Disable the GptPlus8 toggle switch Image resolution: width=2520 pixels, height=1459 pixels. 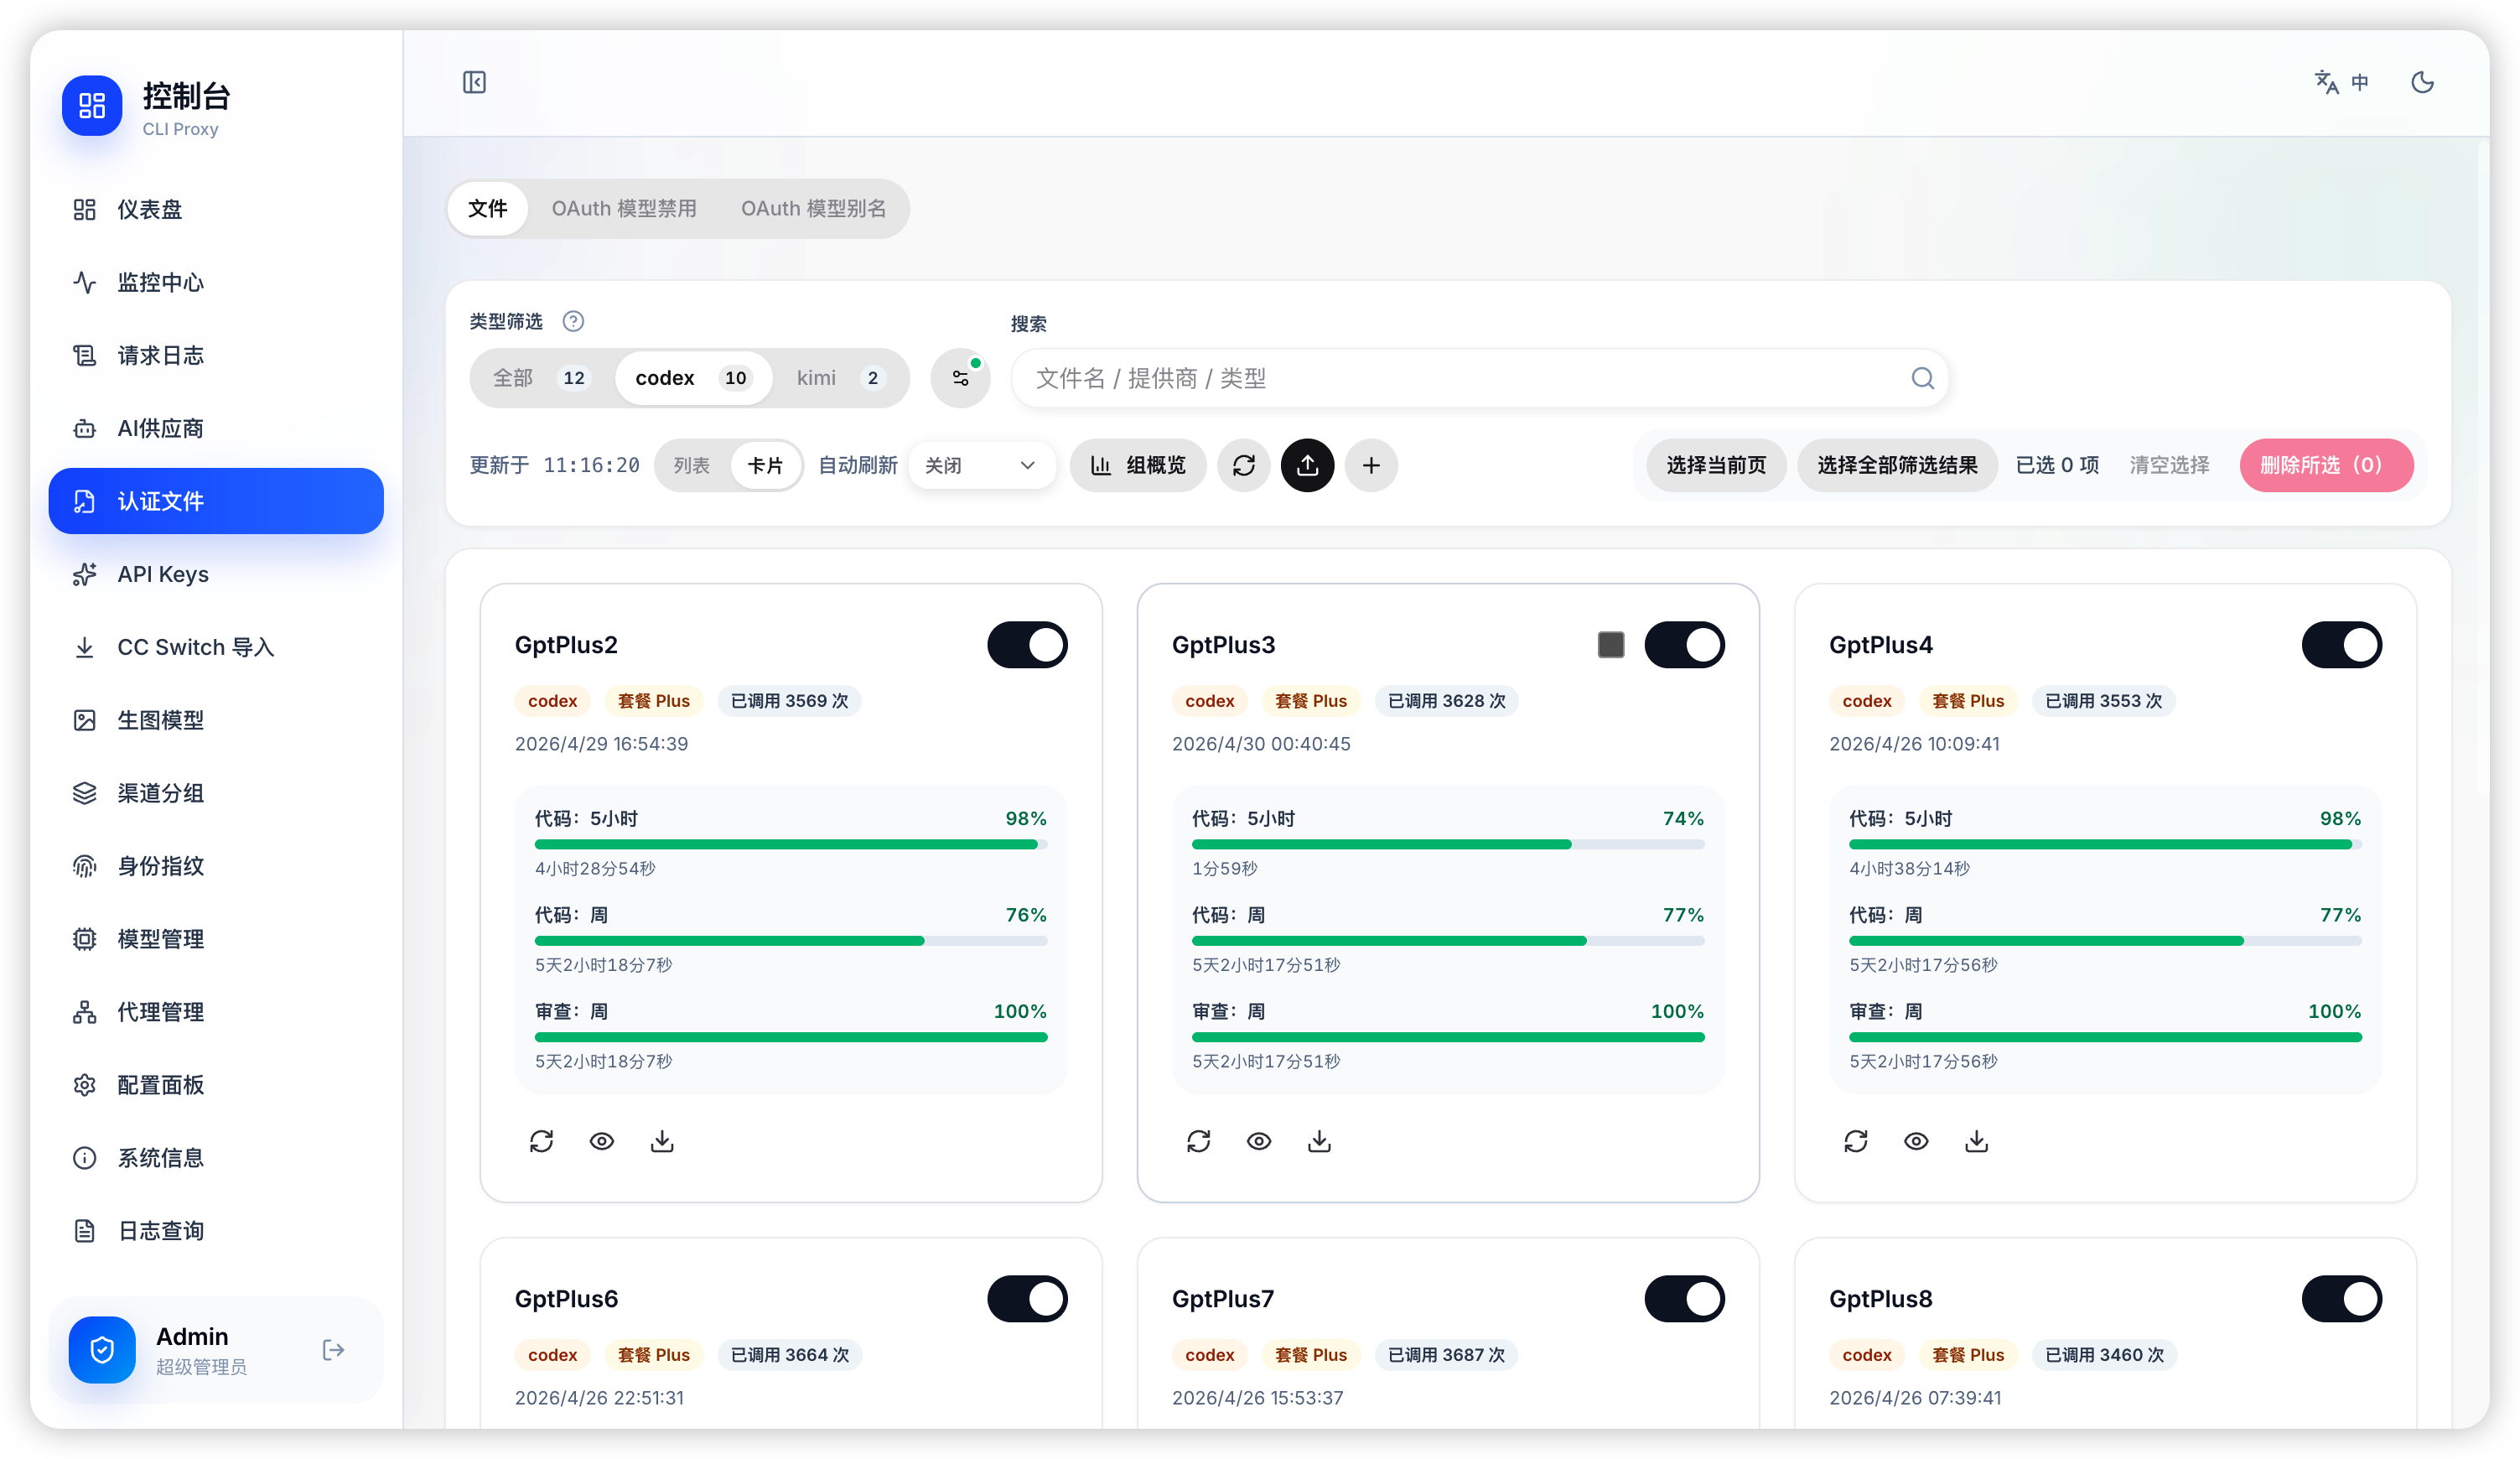[x=2341, y=1299]
